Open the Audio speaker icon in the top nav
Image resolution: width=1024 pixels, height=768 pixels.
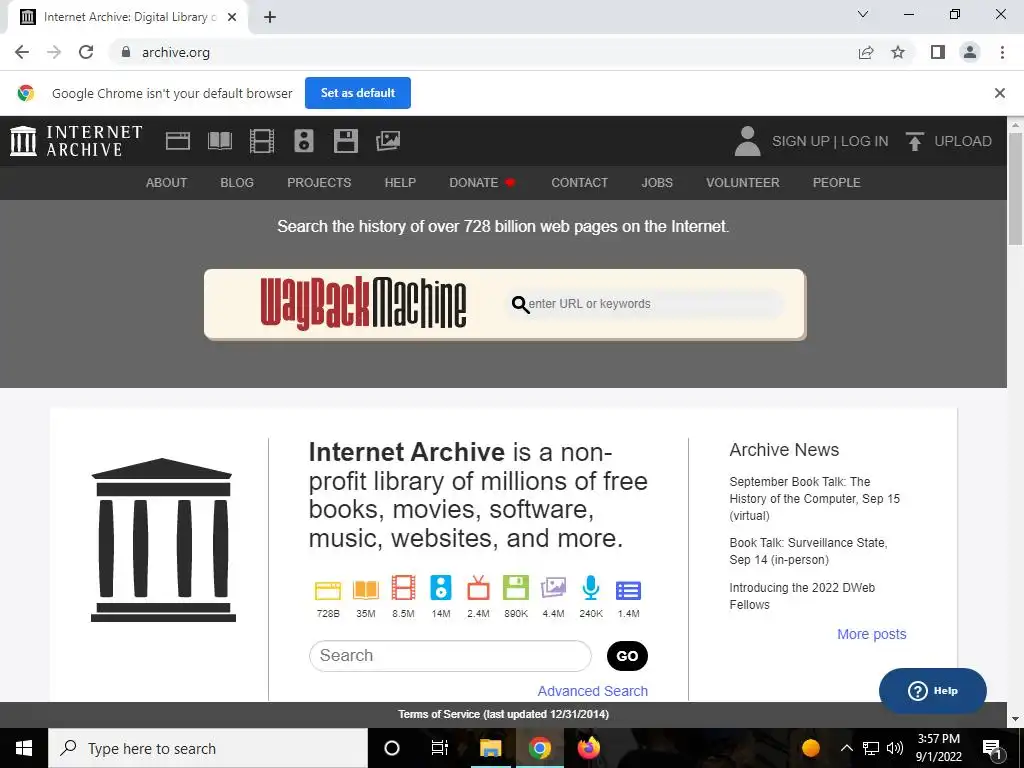click(x=304, y=140)
